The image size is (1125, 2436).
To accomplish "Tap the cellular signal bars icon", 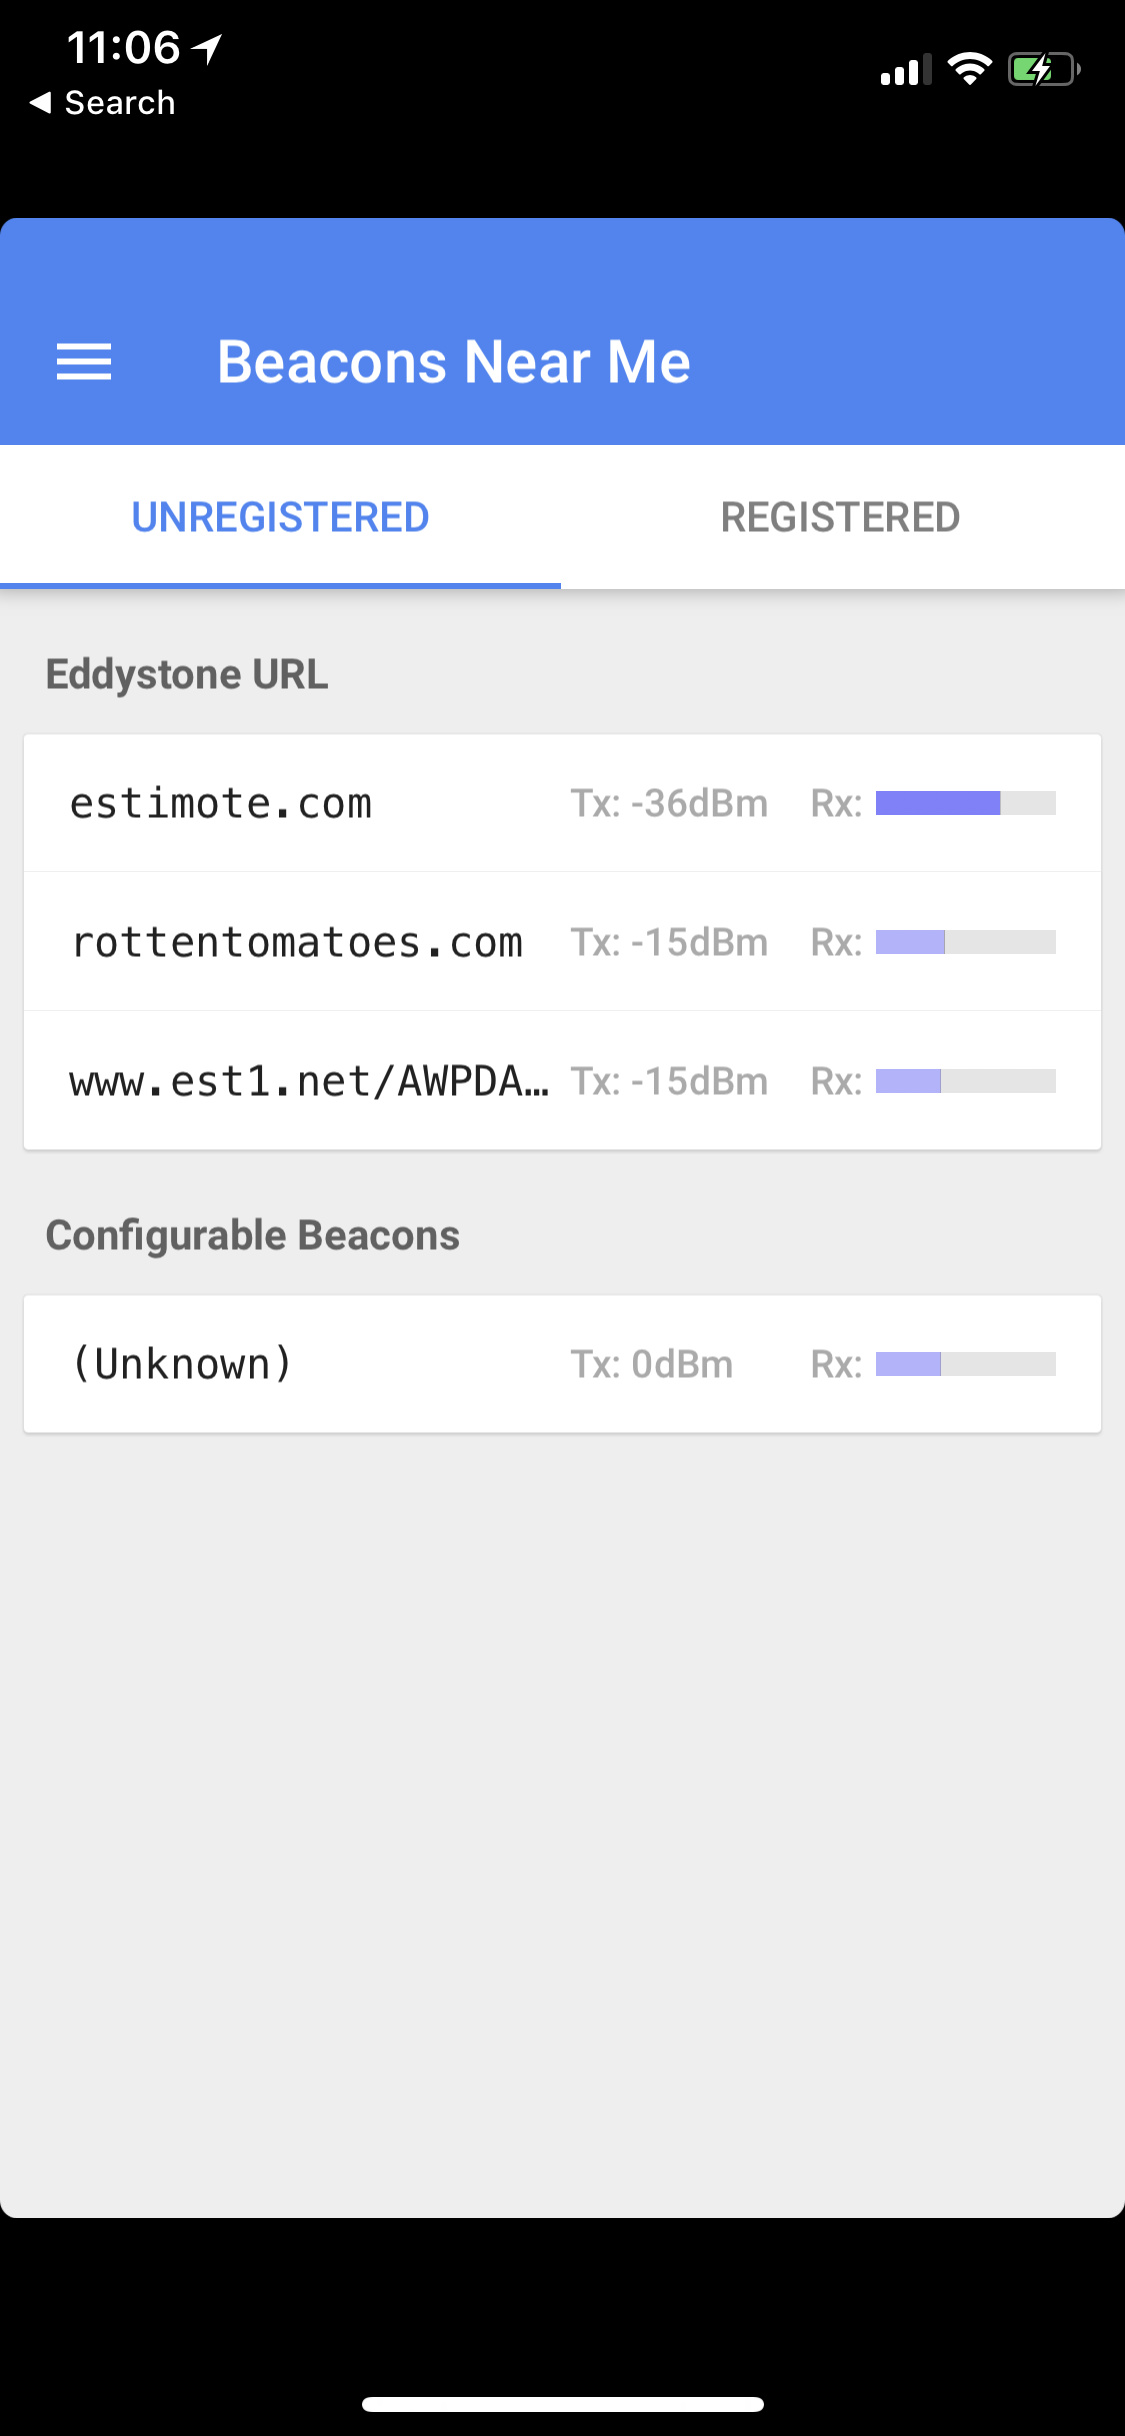I will point(905,70).
